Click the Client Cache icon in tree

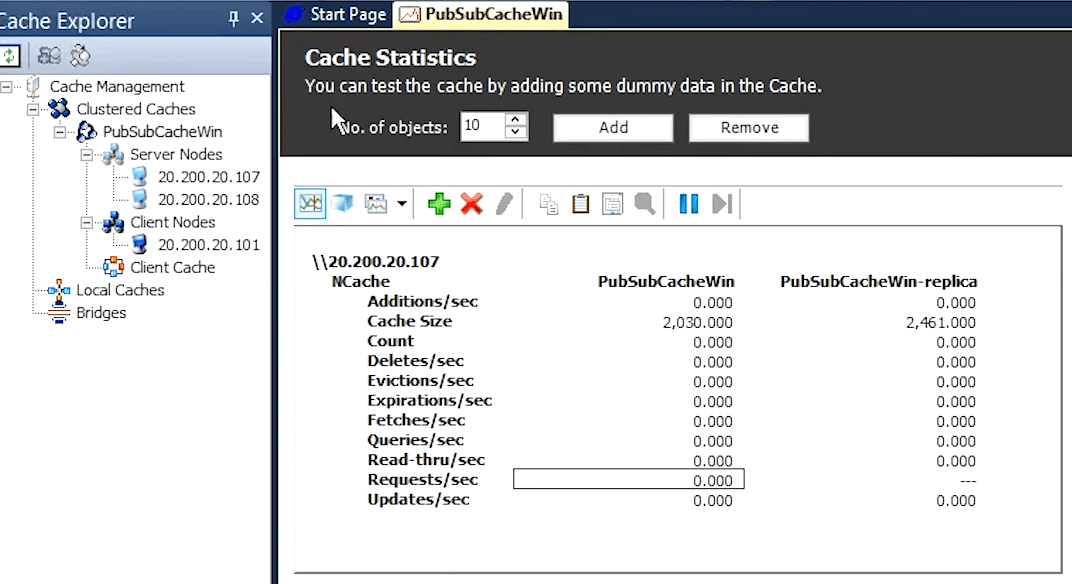pyautogui.click(x=113, y=267)
